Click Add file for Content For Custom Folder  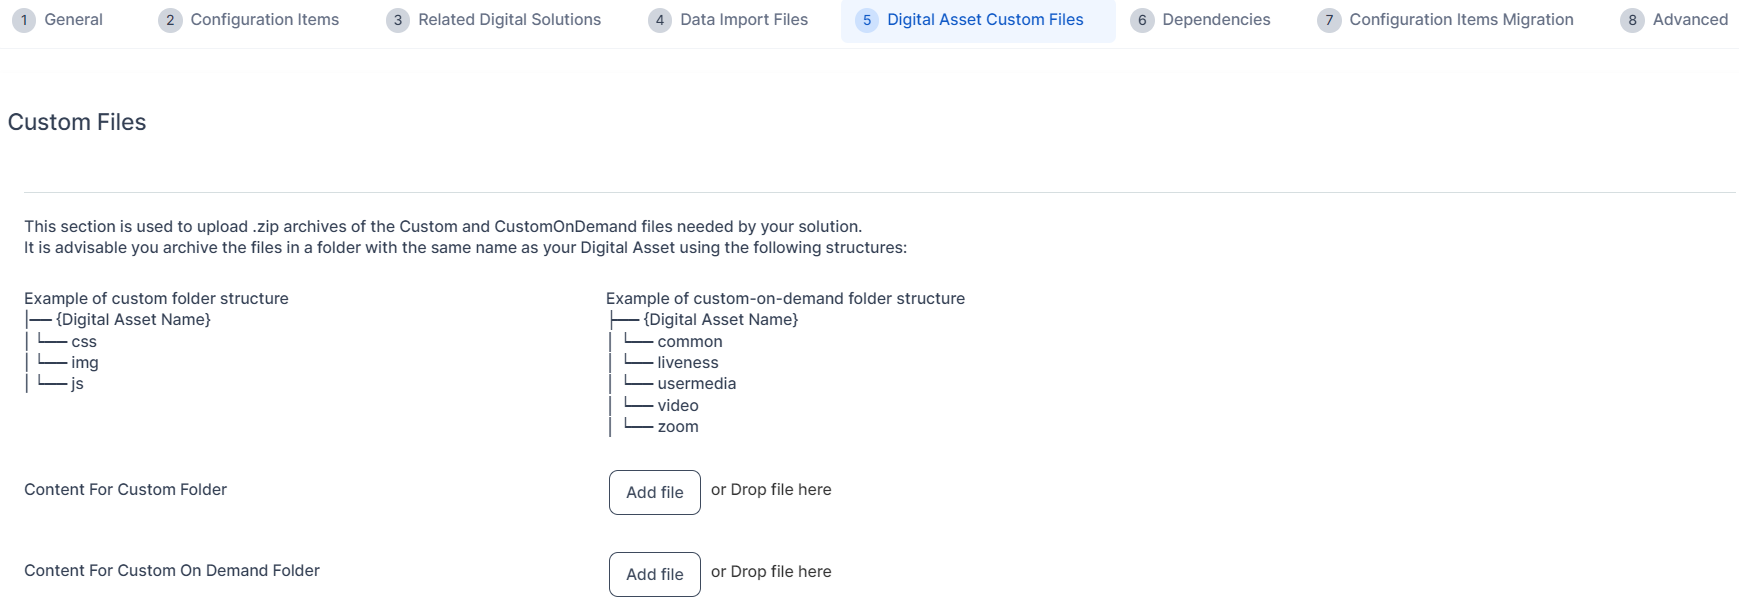[654, 492]
